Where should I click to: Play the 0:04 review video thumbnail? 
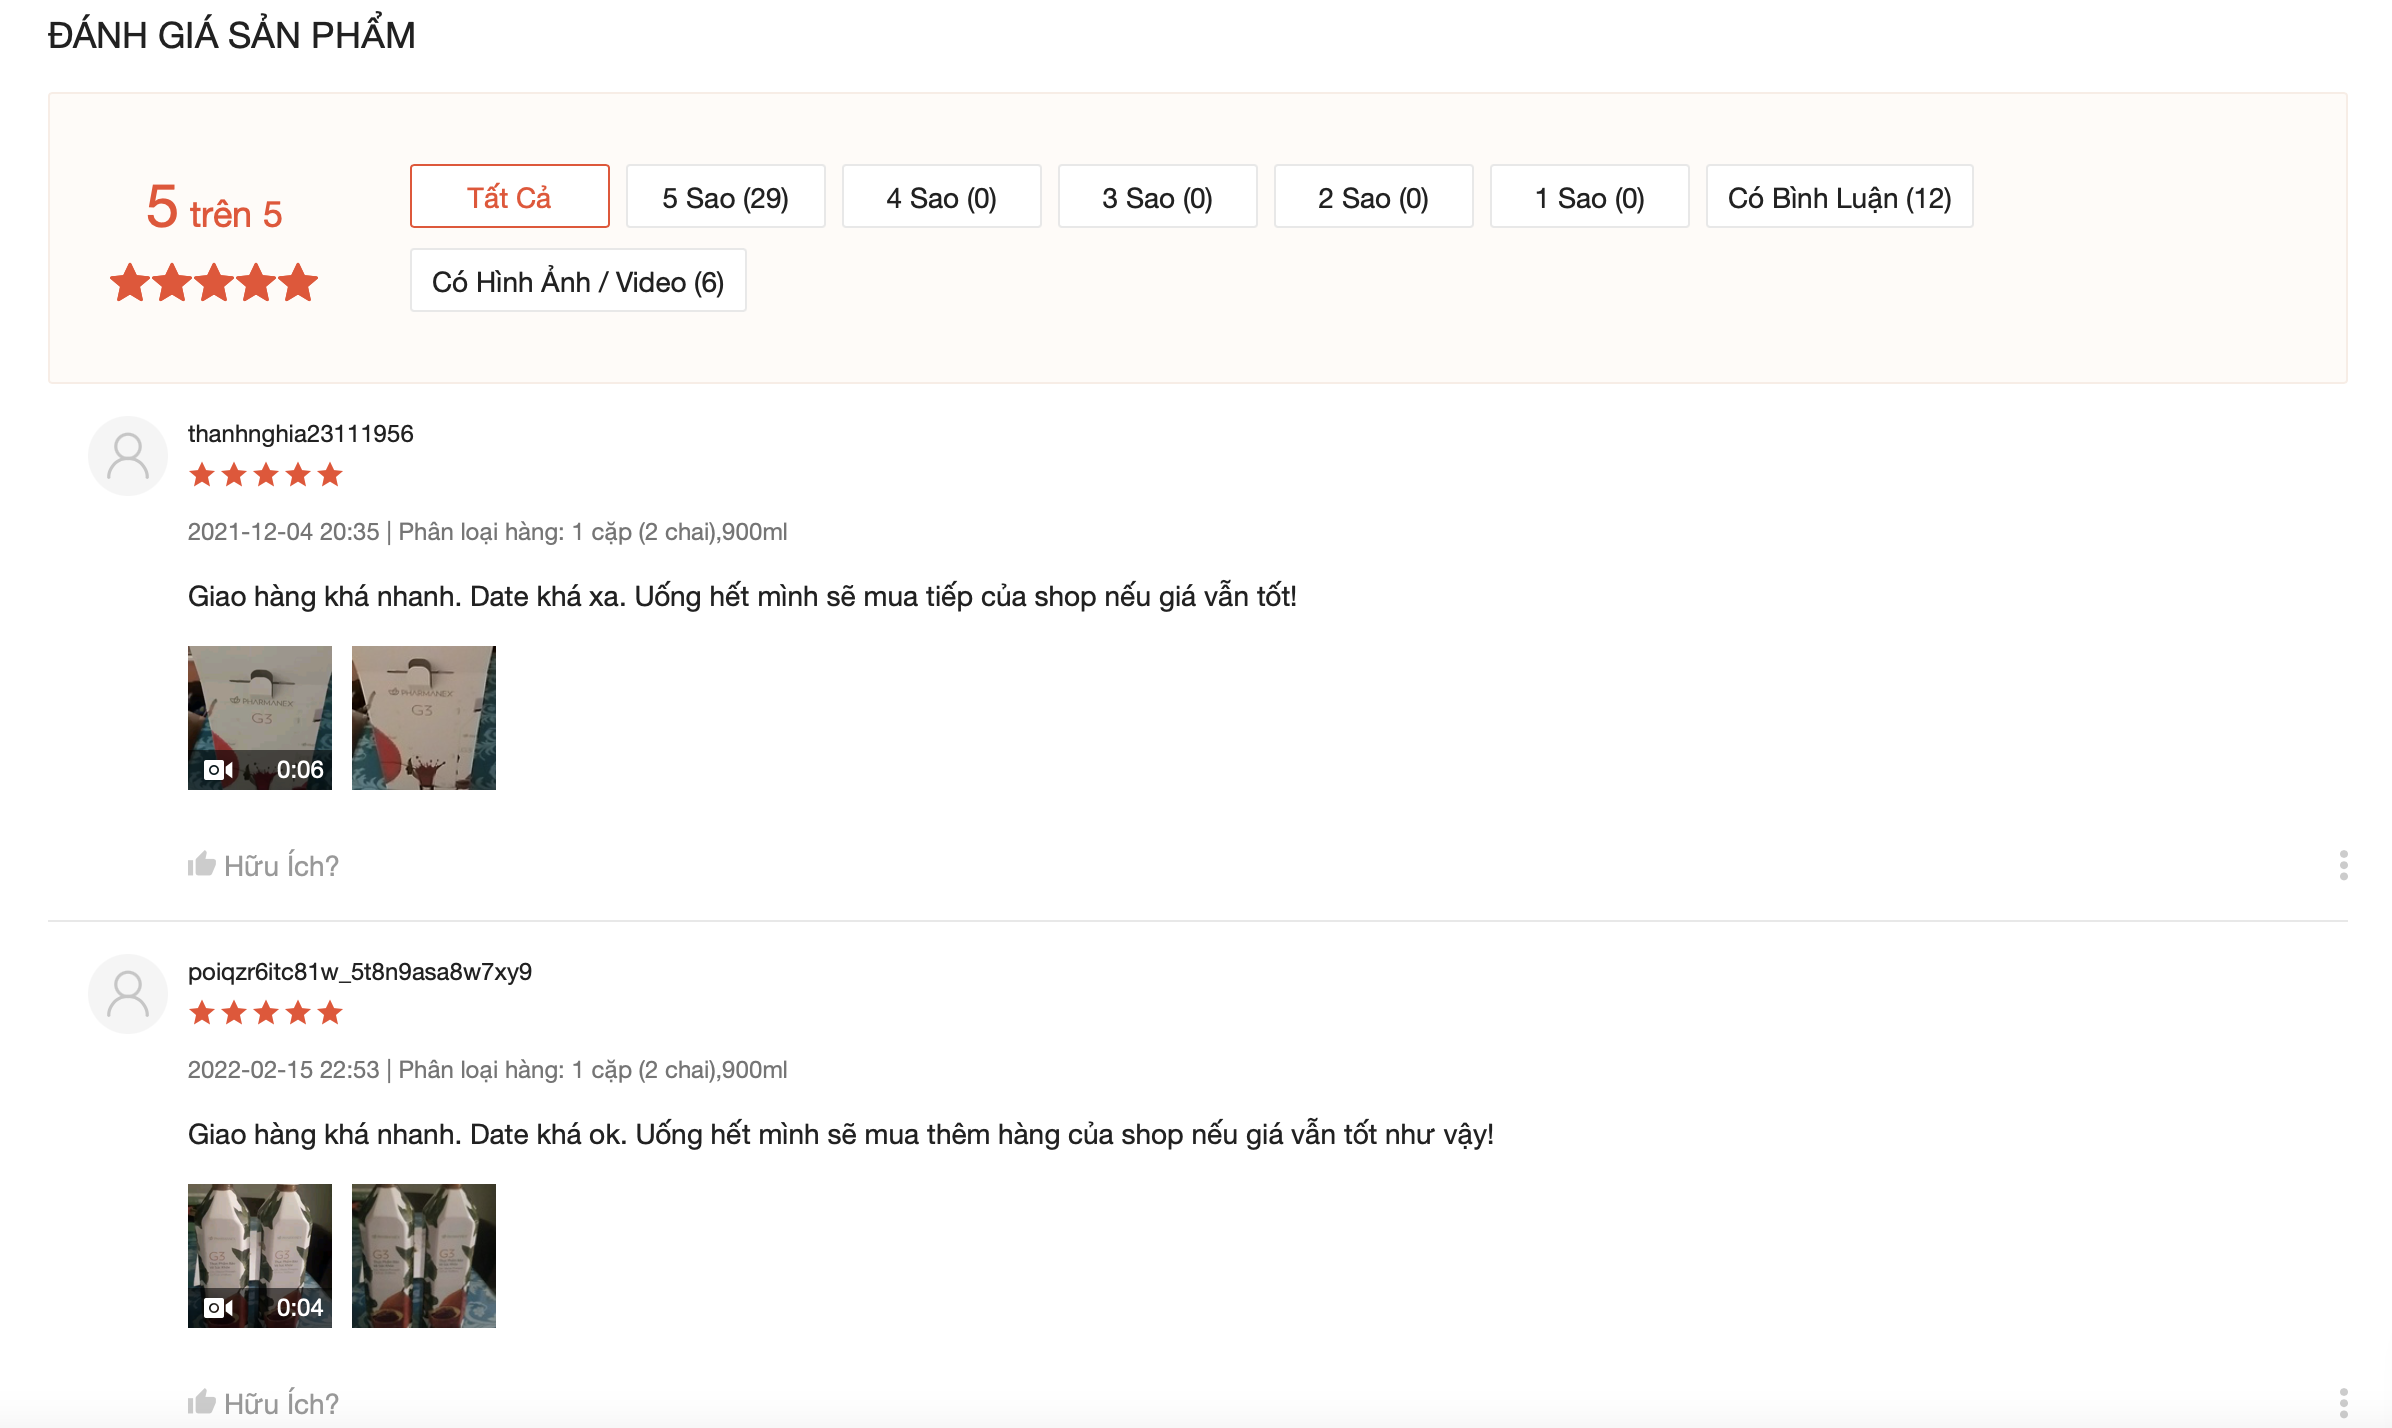(260, 1256)
